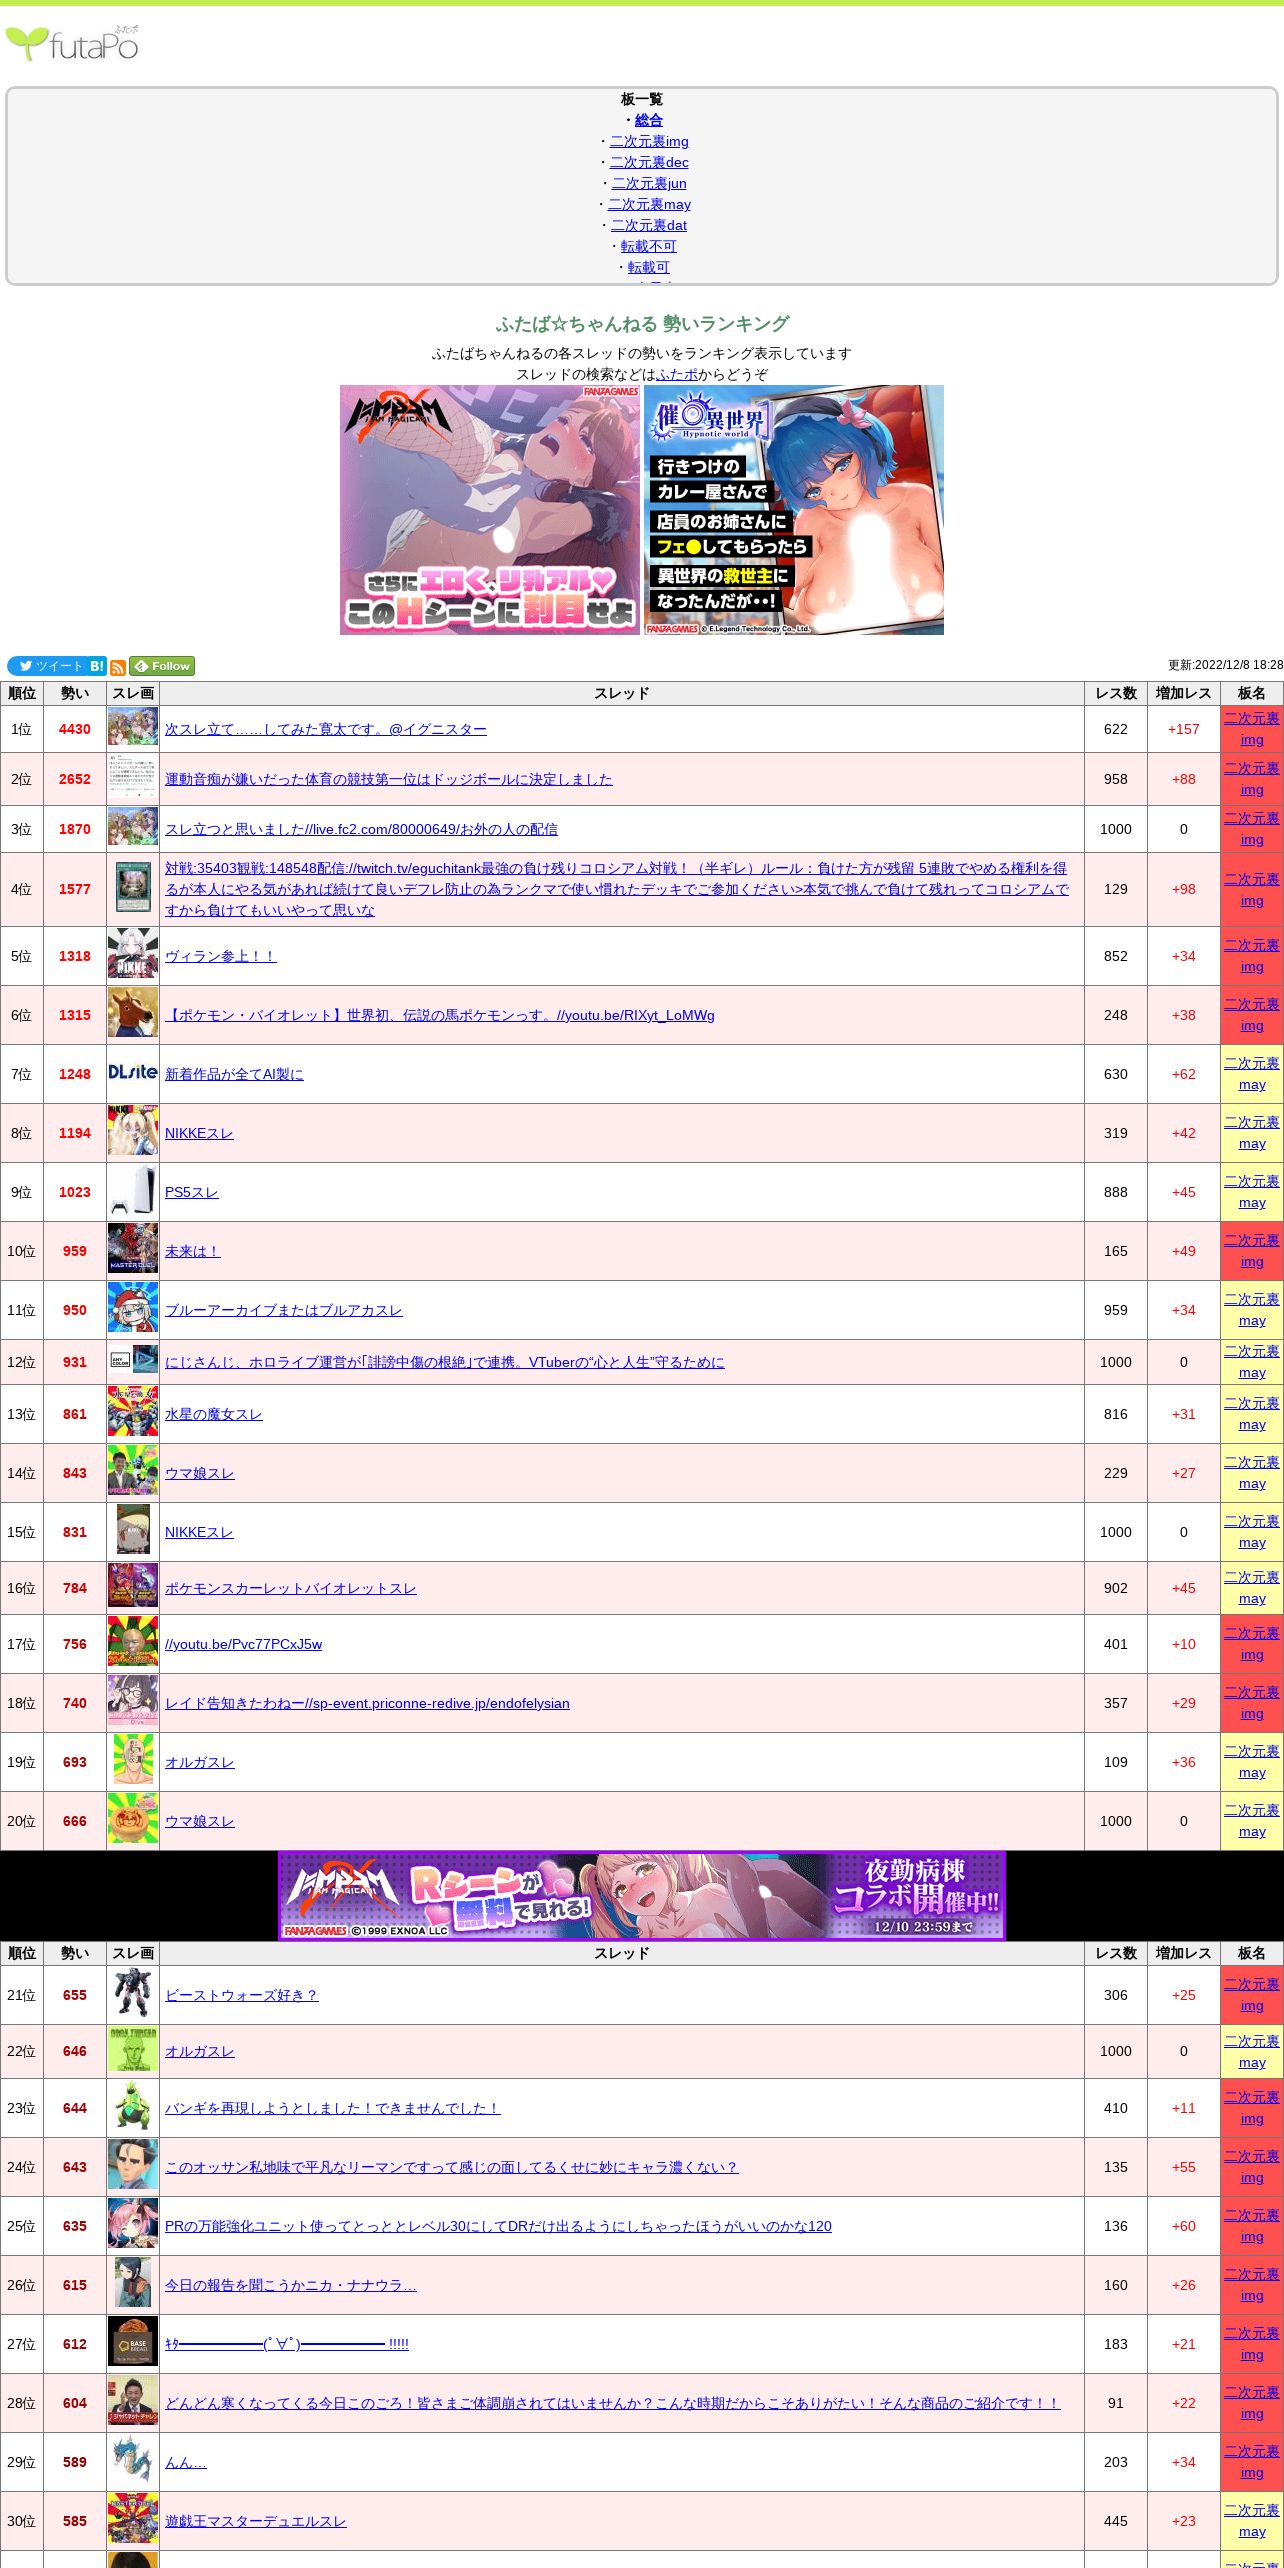The width and height of the screenshot is (1284, 2568).
Task: Open the ブルーアーカイブまたはブルアカスレ thread
Action: point(284,1310)
